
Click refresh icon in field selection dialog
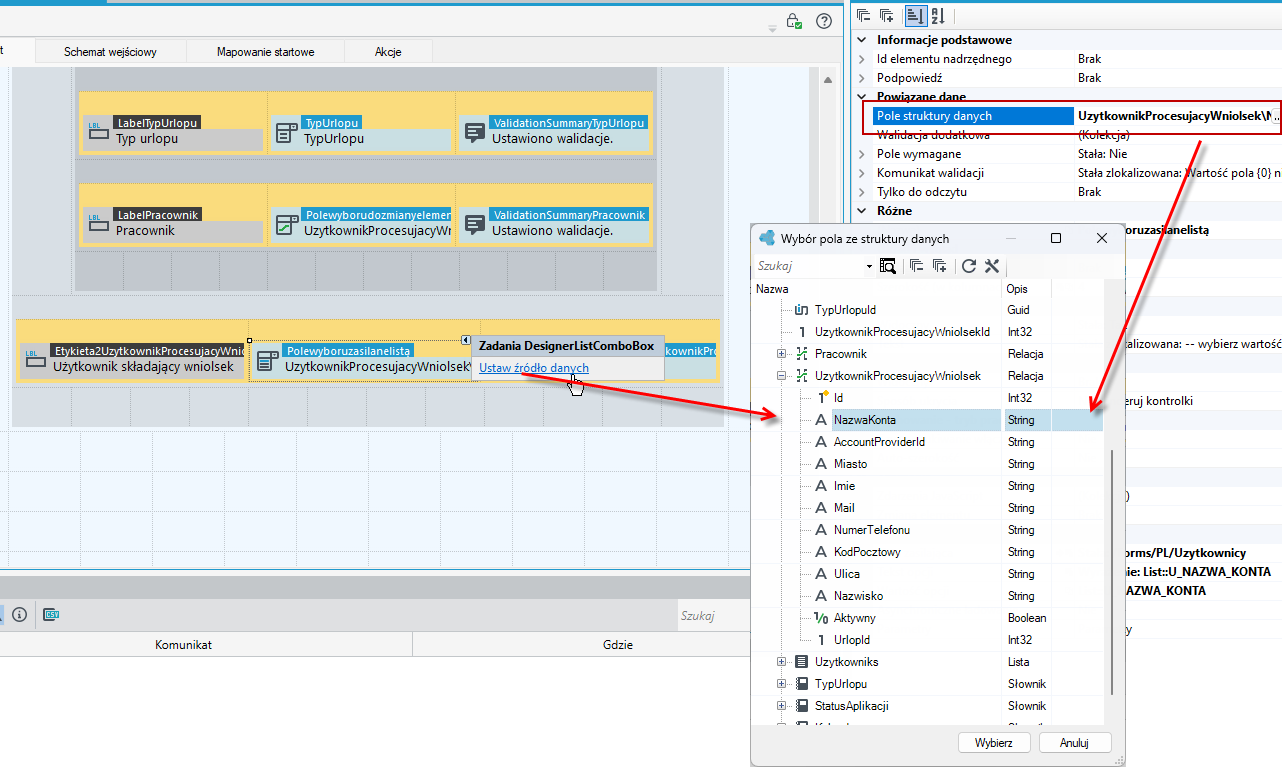tap(968, 266)
